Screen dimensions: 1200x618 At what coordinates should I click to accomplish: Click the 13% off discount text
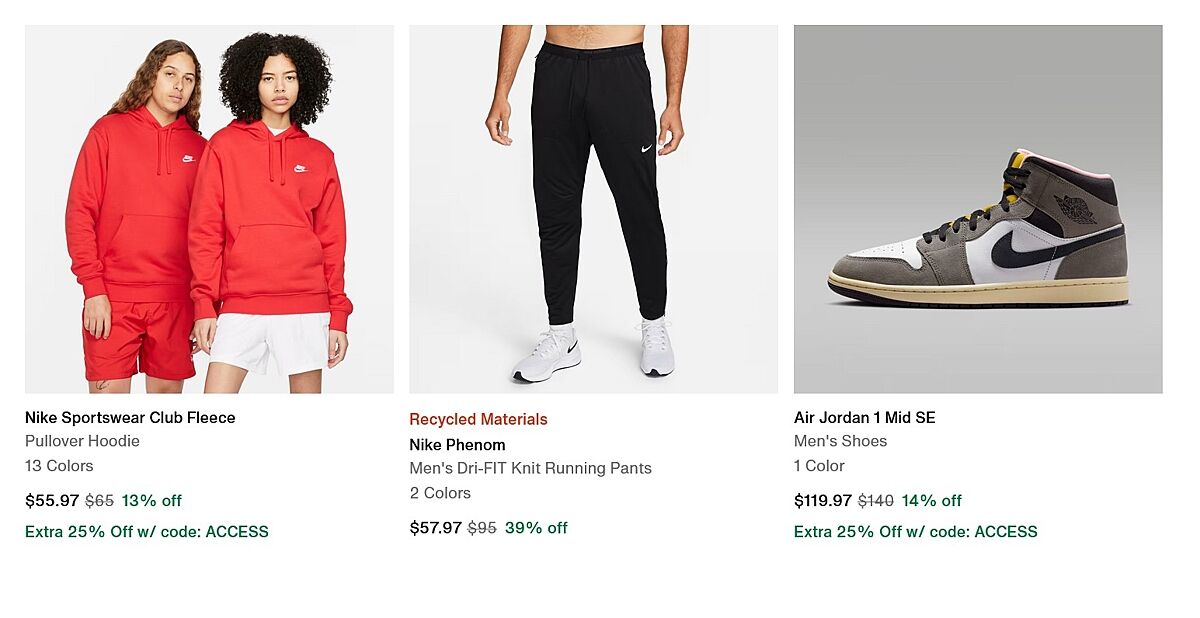pyautogui.click(x=152, y=500)
